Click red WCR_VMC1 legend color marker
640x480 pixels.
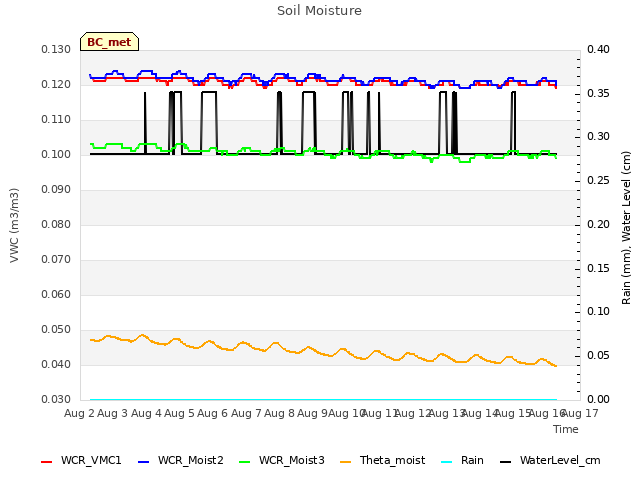pyautogui.click(x=47, y=462)
